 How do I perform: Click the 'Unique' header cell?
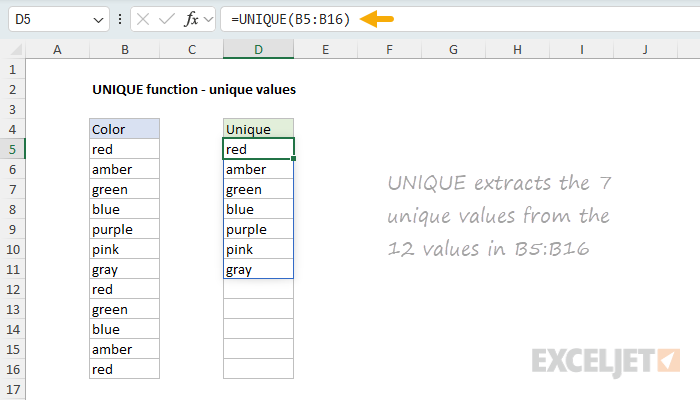(258, 129)
